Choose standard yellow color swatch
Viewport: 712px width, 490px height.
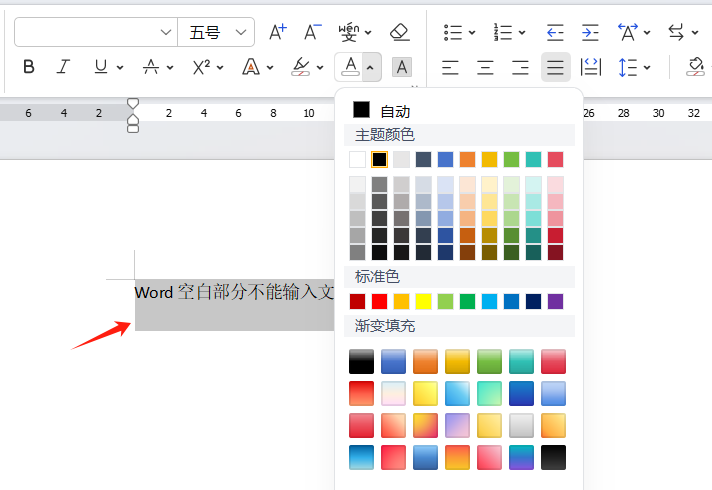(x=423, y=301)
